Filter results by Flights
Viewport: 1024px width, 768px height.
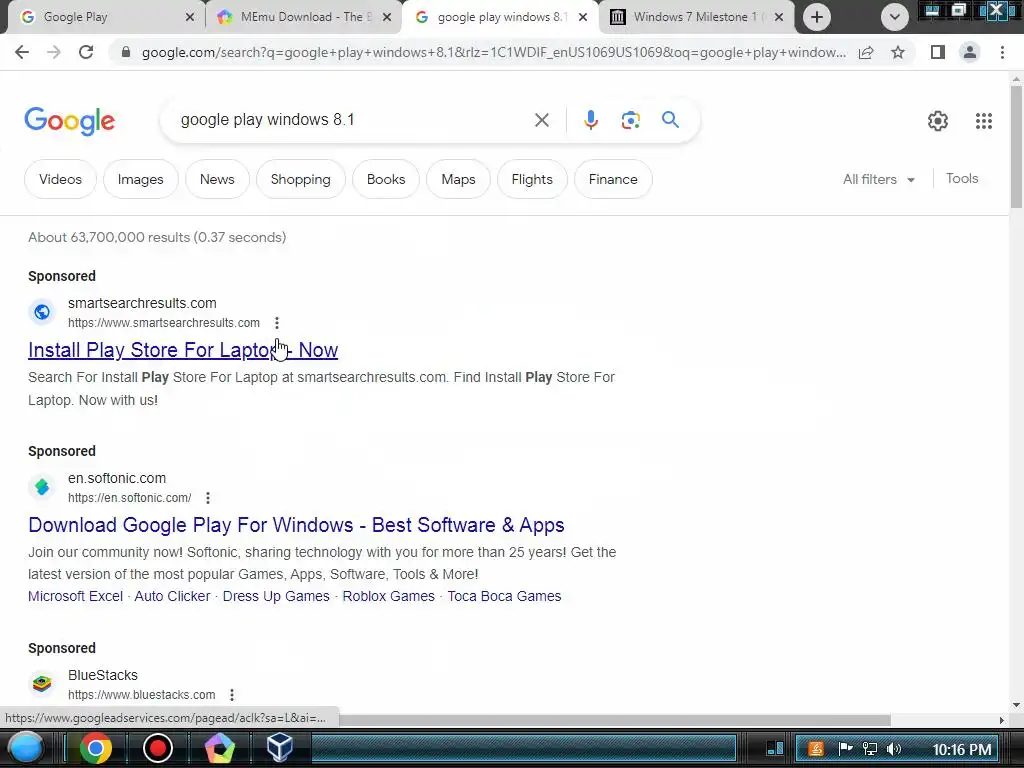(532, 179)
